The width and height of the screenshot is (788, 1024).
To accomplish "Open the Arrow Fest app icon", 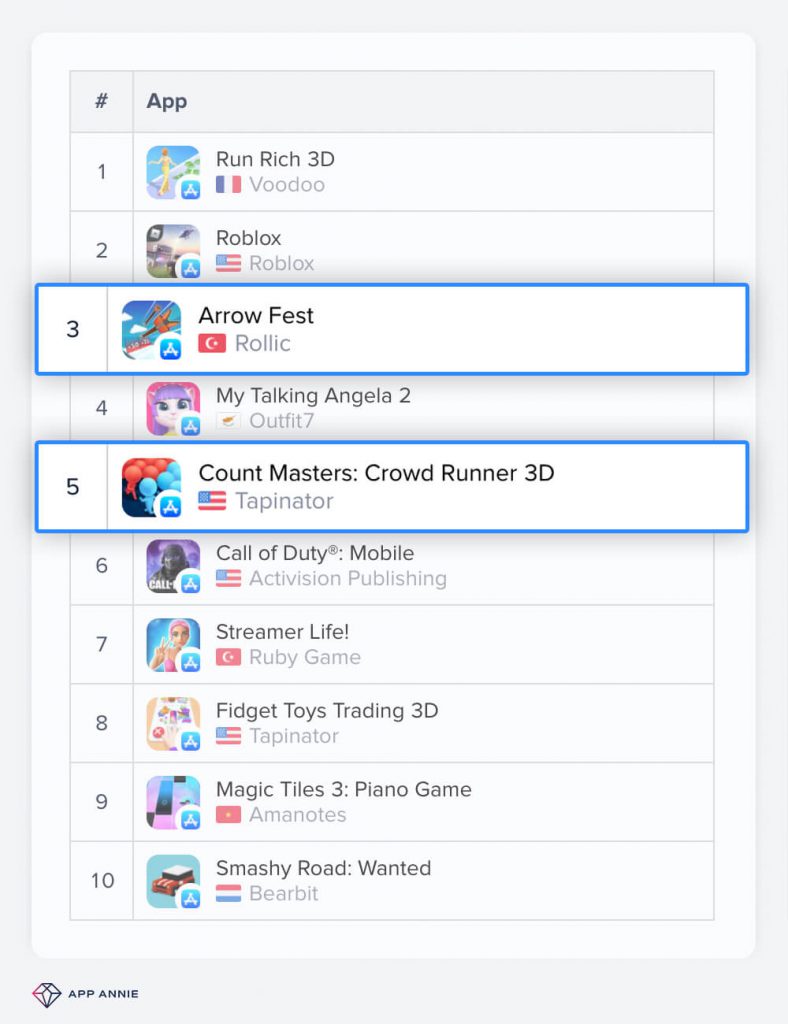I will 151,329.
